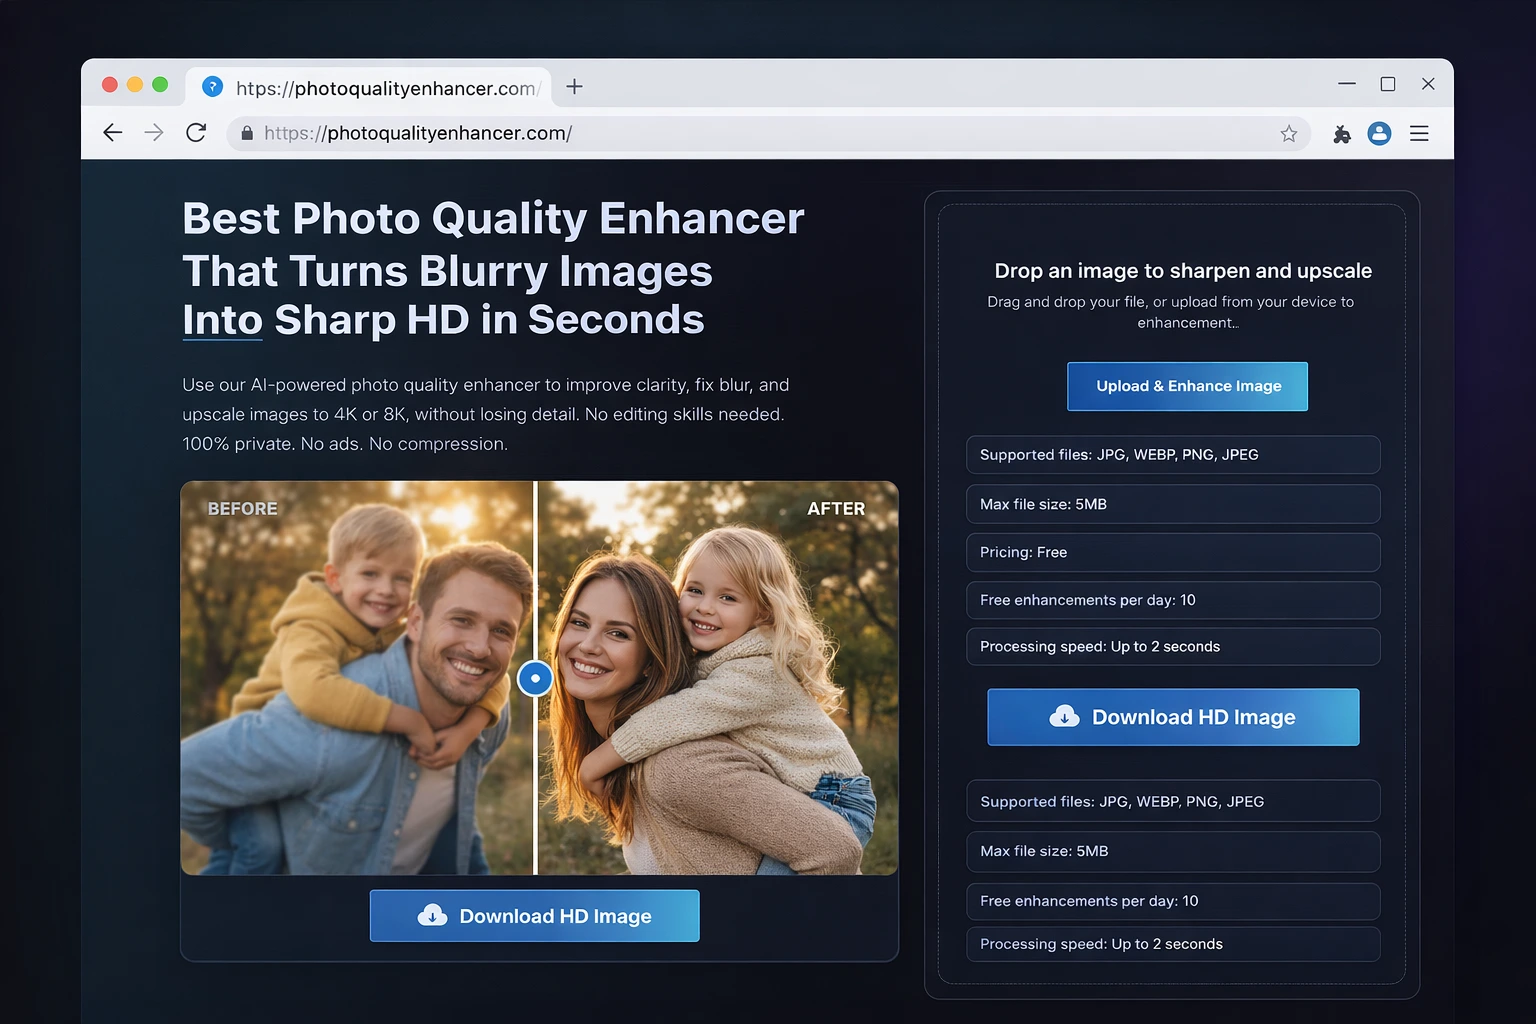Select the photoqualityenhancer.com browser tab
This screenshot has height=1024, width=1536.
370,88
